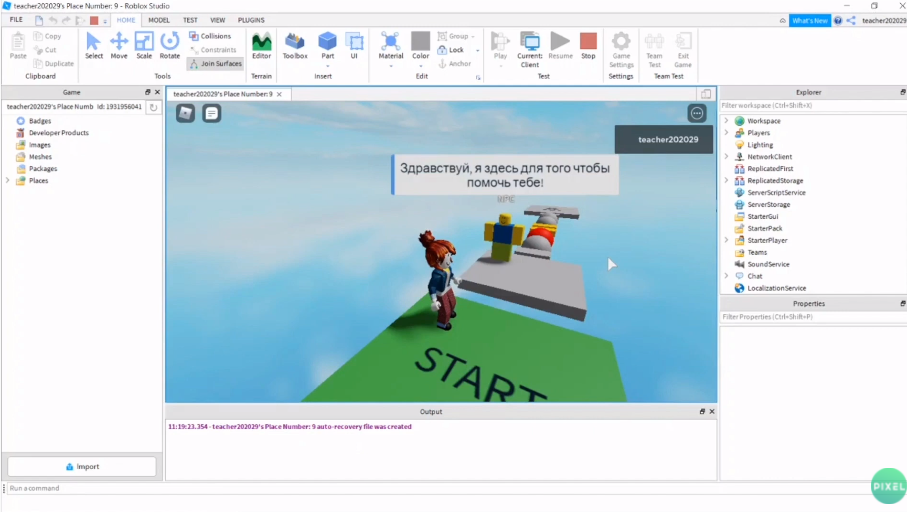Viewport: 907px width, 512px height.
Task: Open the What's New link
Action: [x=810, y=20]
